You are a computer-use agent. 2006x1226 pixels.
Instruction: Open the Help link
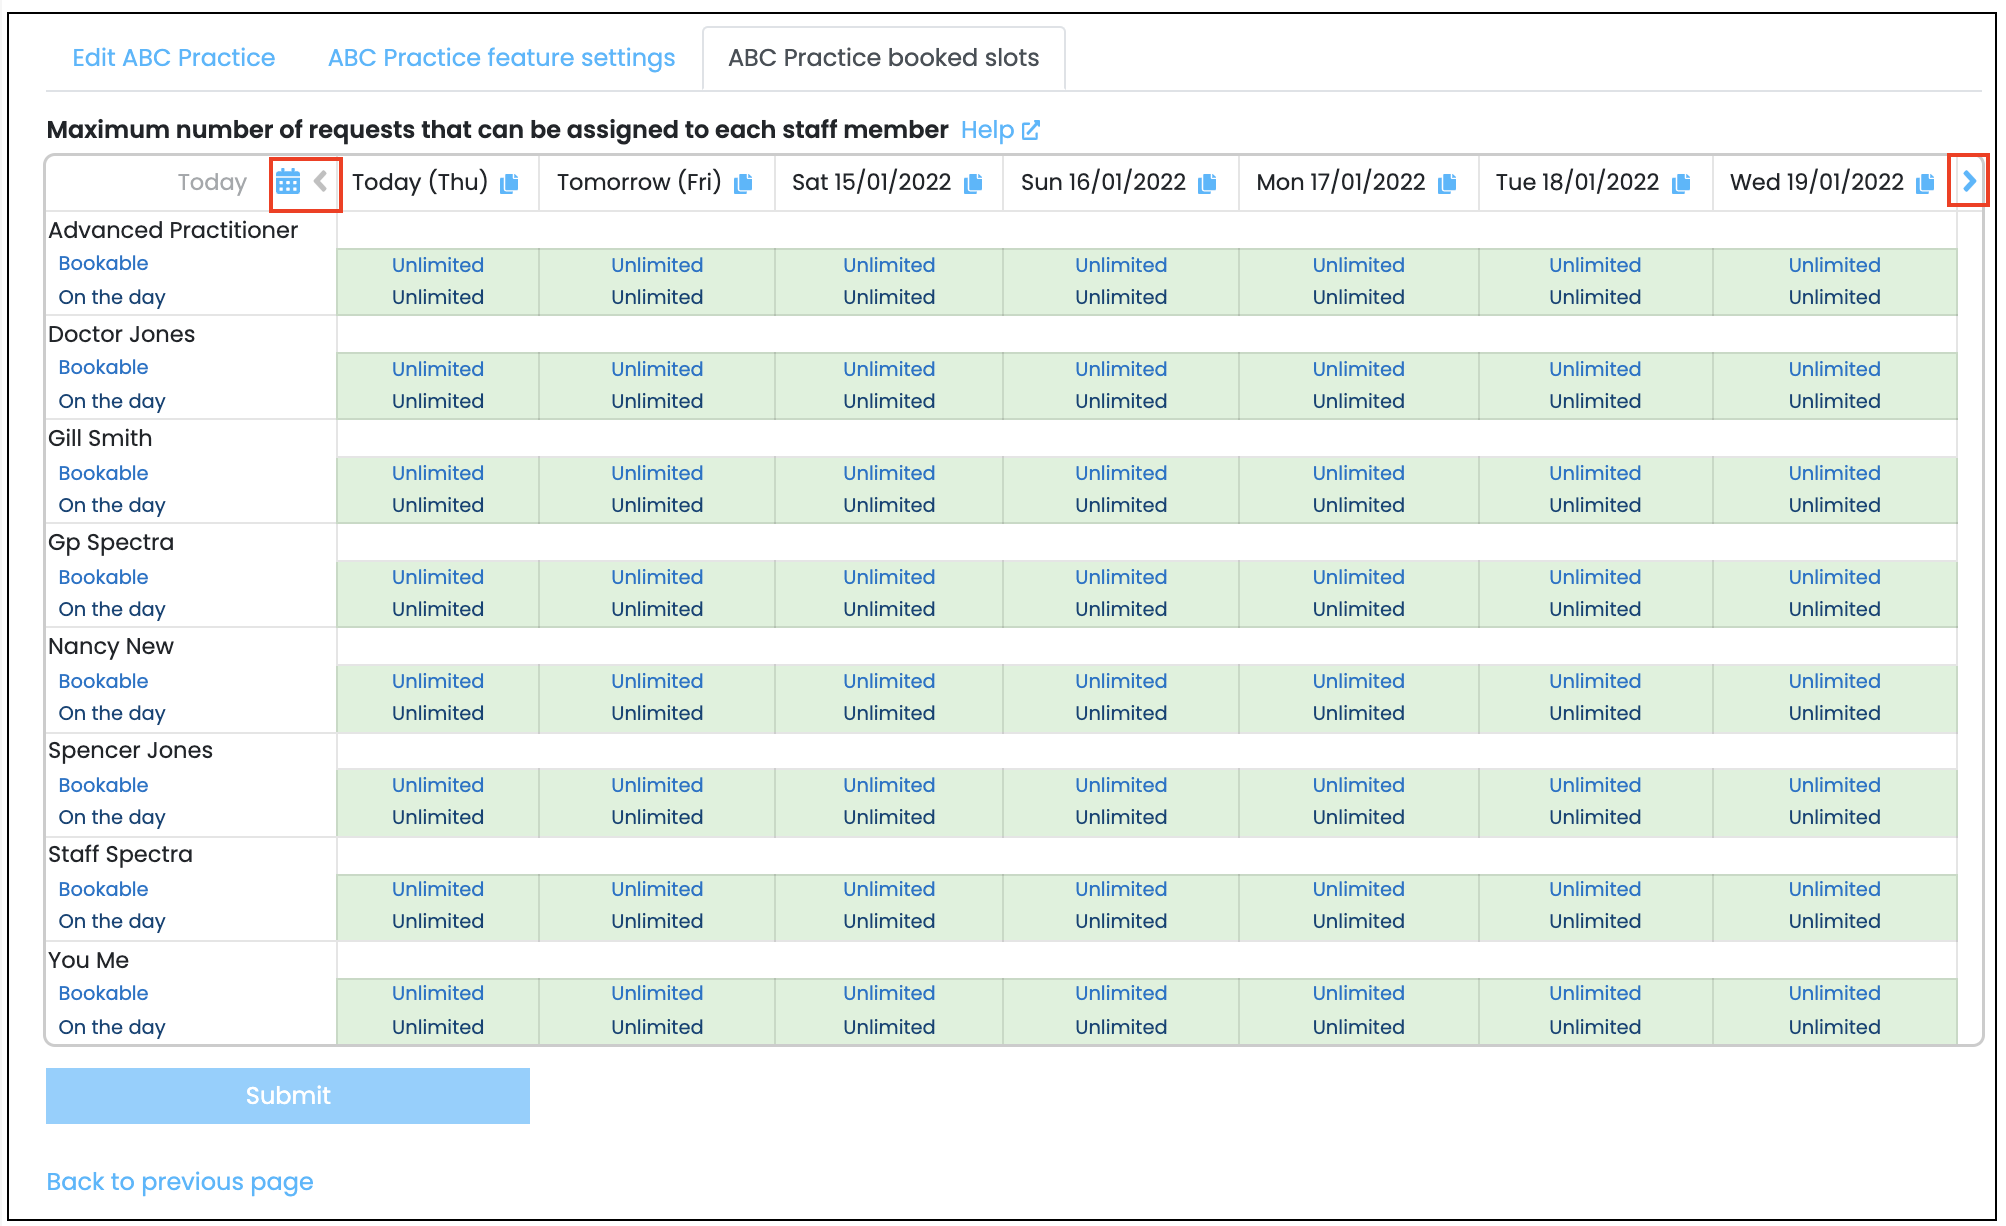click(987, 130)
